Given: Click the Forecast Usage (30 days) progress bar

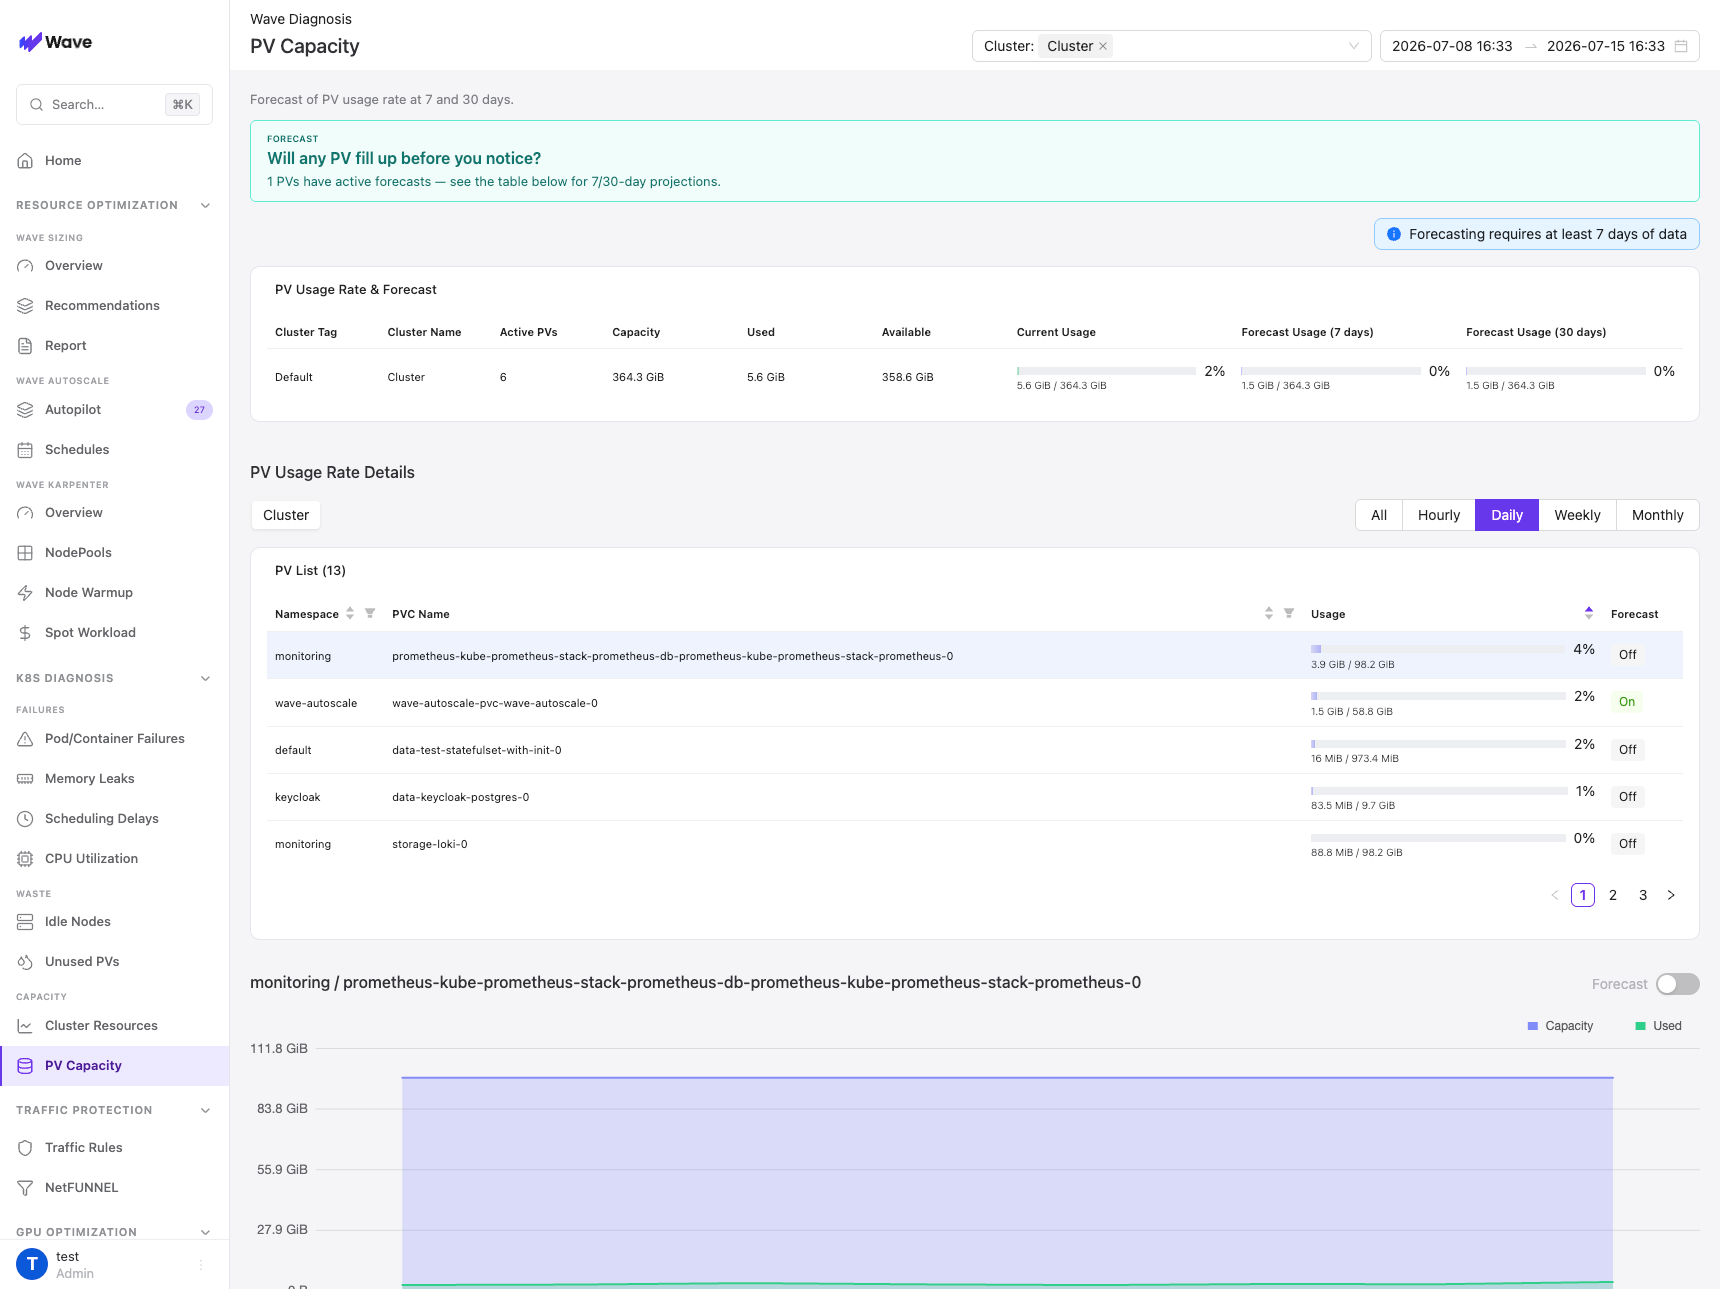Looking at the screenshot, I should [x=1556, y=371].
